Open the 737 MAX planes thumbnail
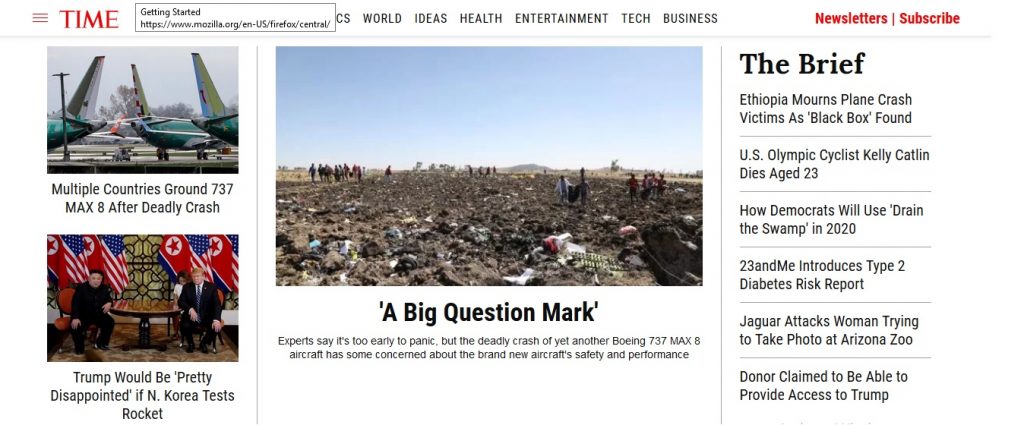The height and width of the screenshot is (425, 1024). (x=142, y=110)
